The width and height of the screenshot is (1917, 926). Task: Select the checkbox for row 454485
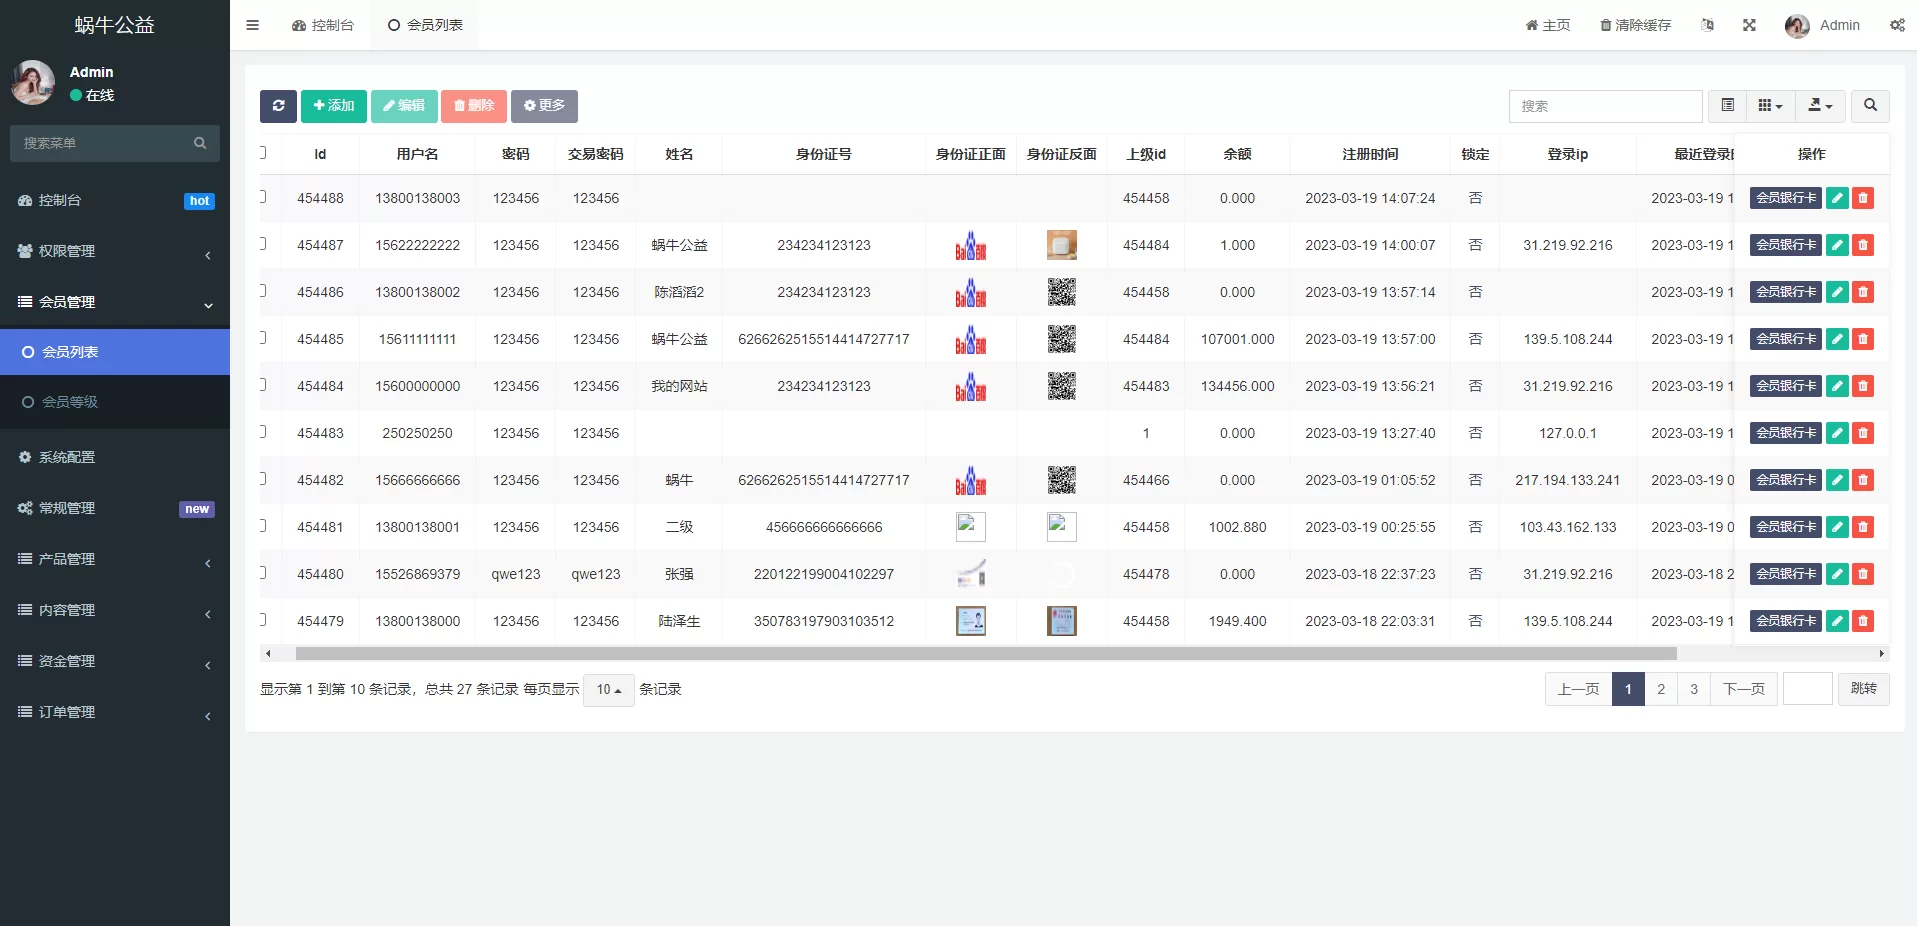click(262, 338)
